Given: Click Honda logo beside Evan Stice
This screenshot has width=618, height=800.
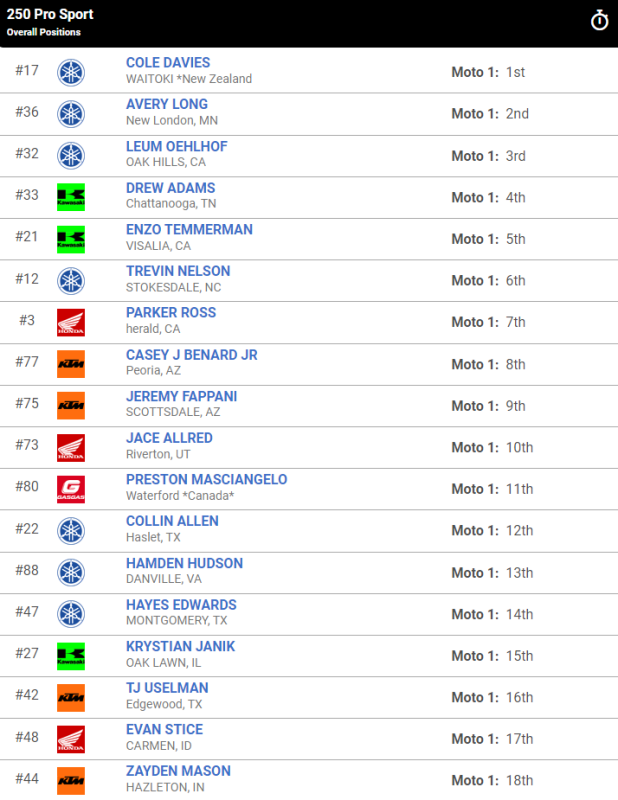Looking at the screenshot, I should [x=71, y=739].
